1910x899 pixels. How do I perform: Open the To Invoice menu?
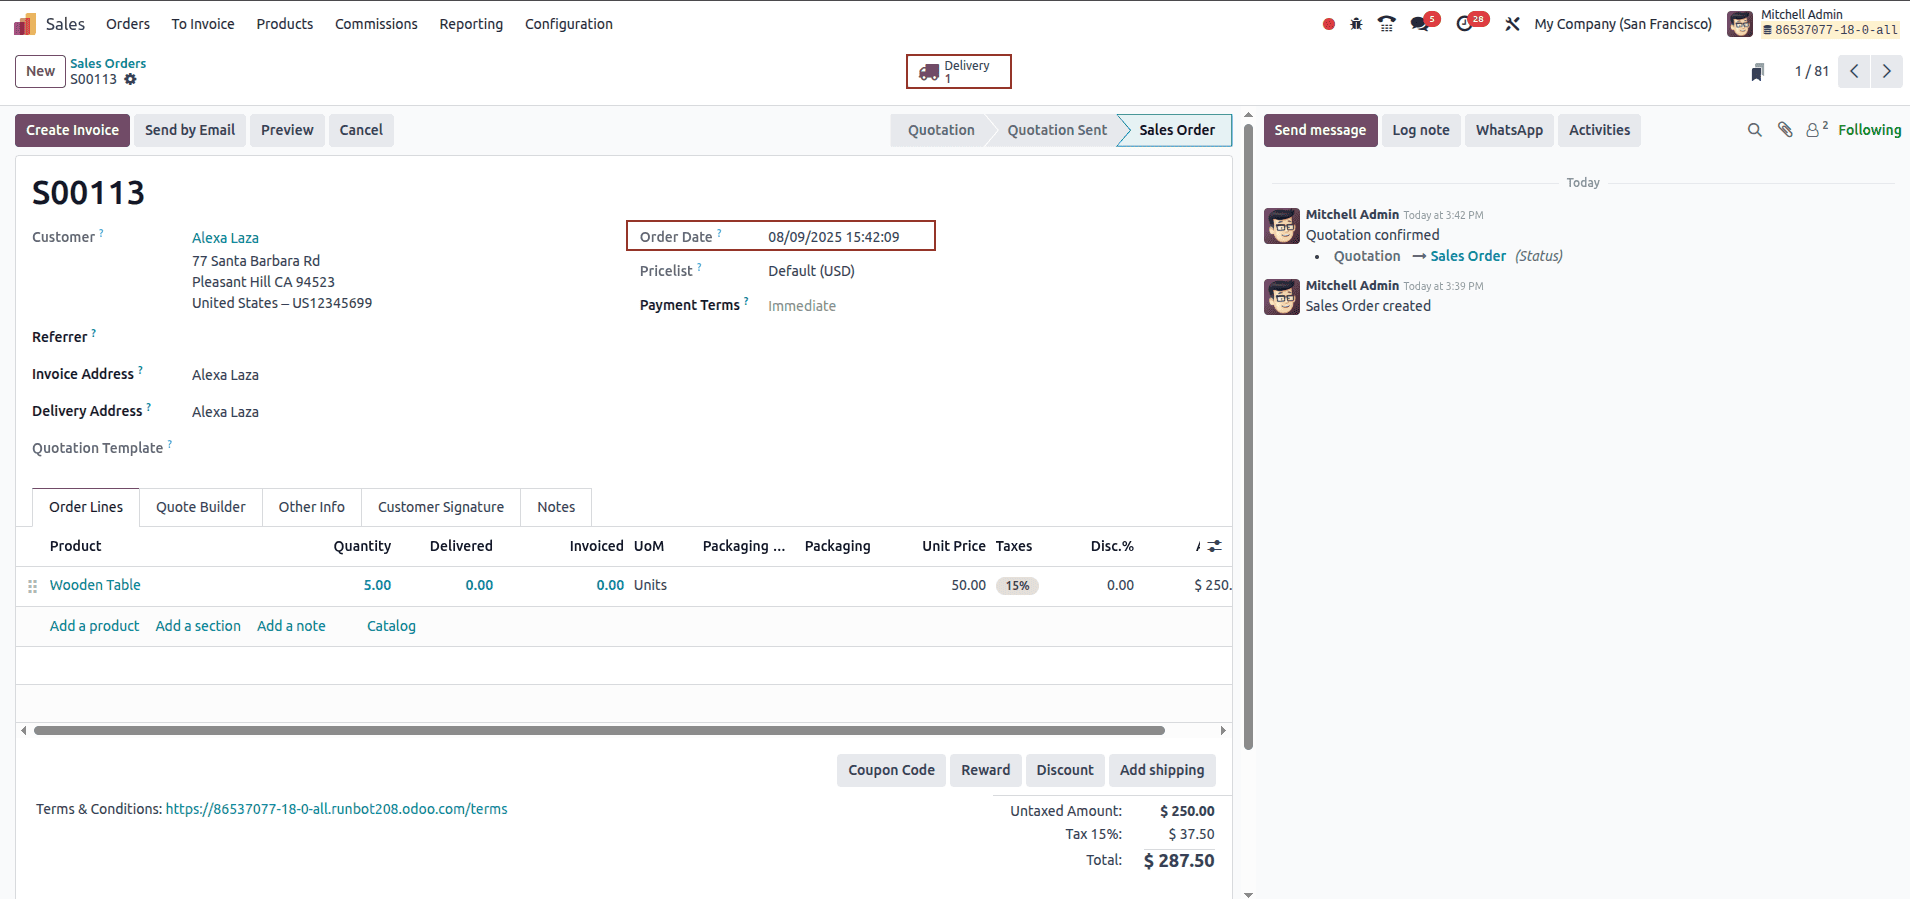[203, 24]
